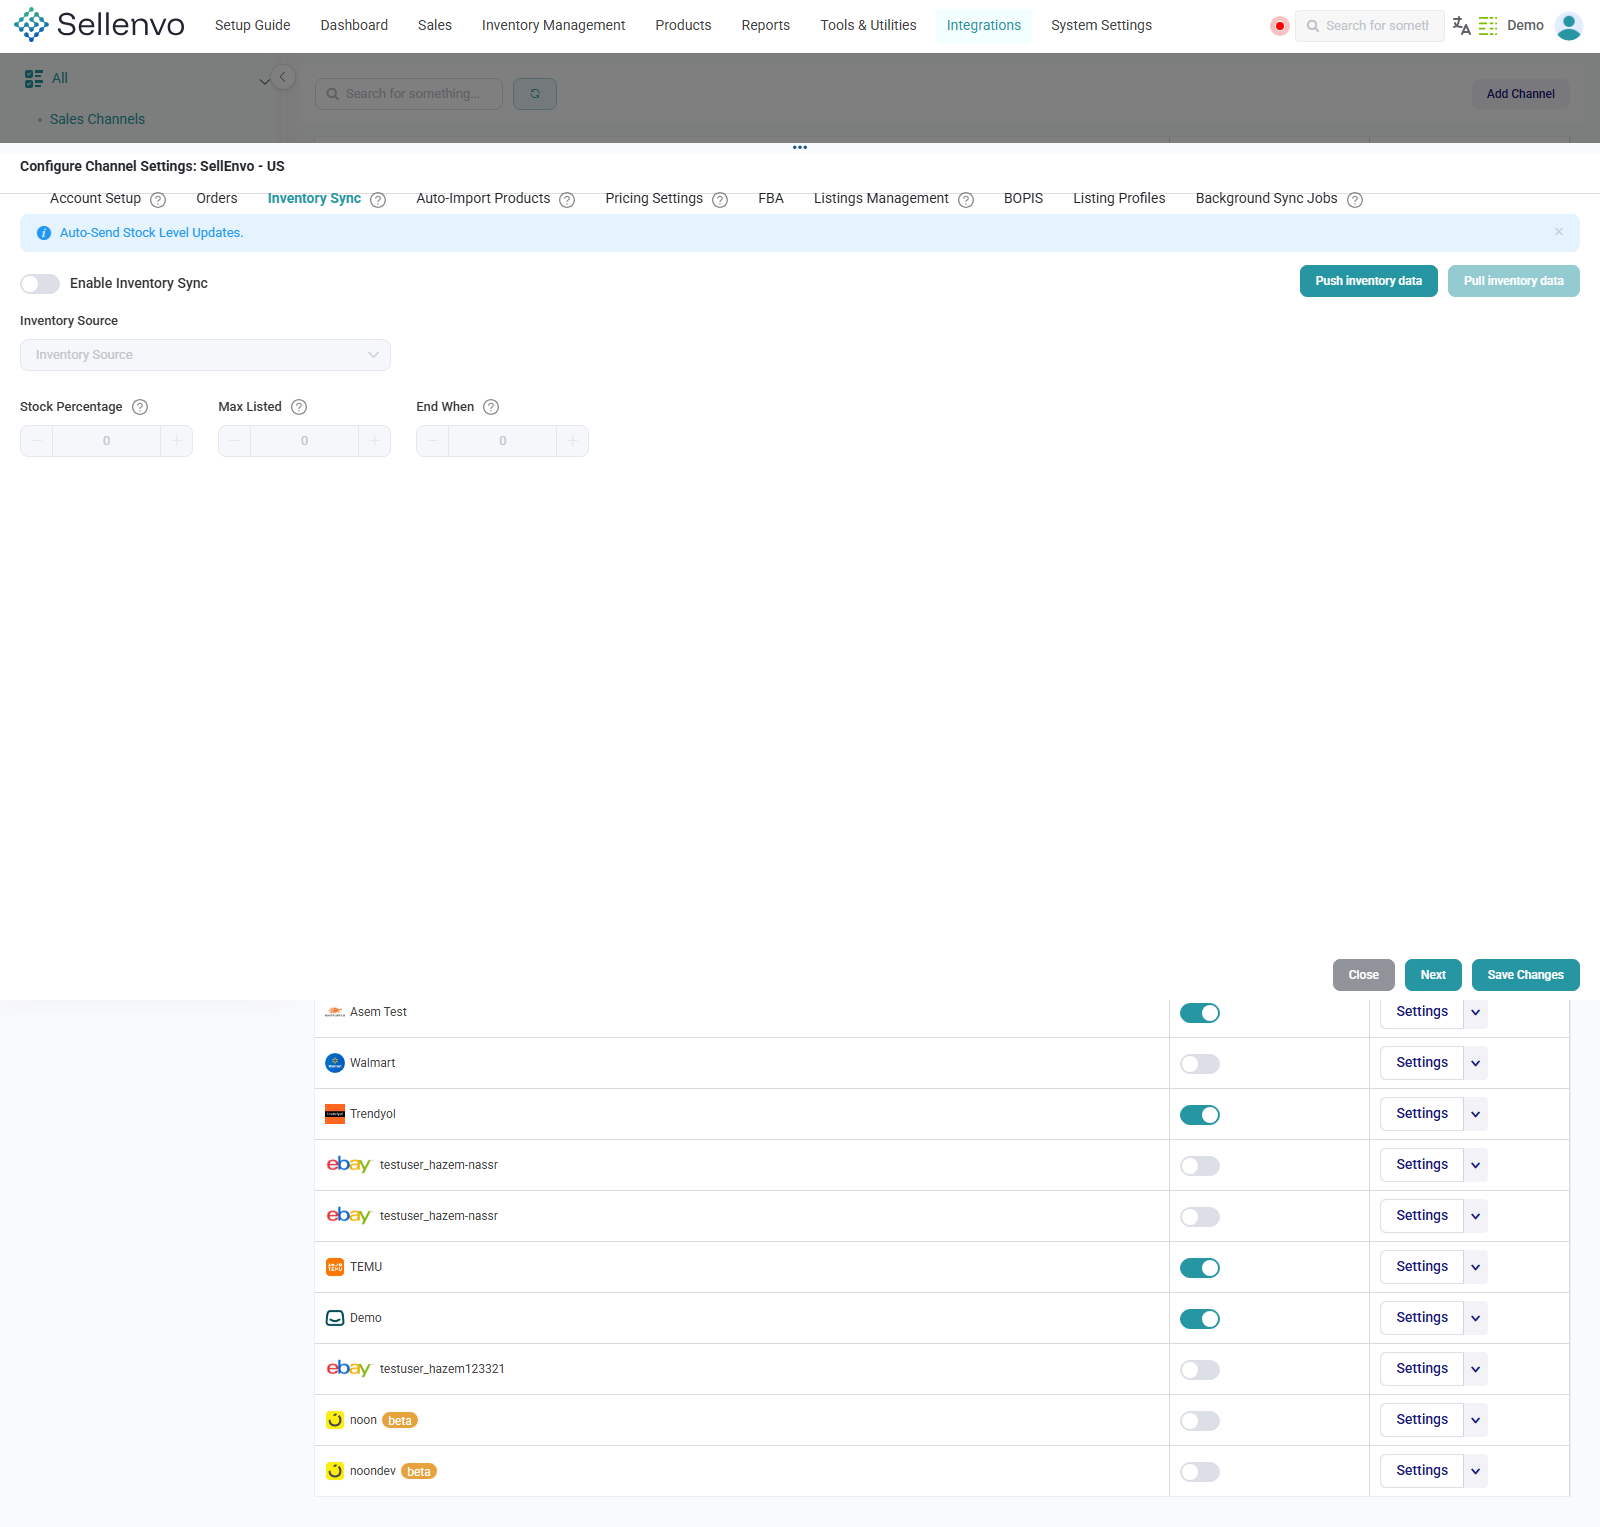Dismiss the Auto-Send Stock Level info banner

pyautogui.click(x=1559, y=232)
